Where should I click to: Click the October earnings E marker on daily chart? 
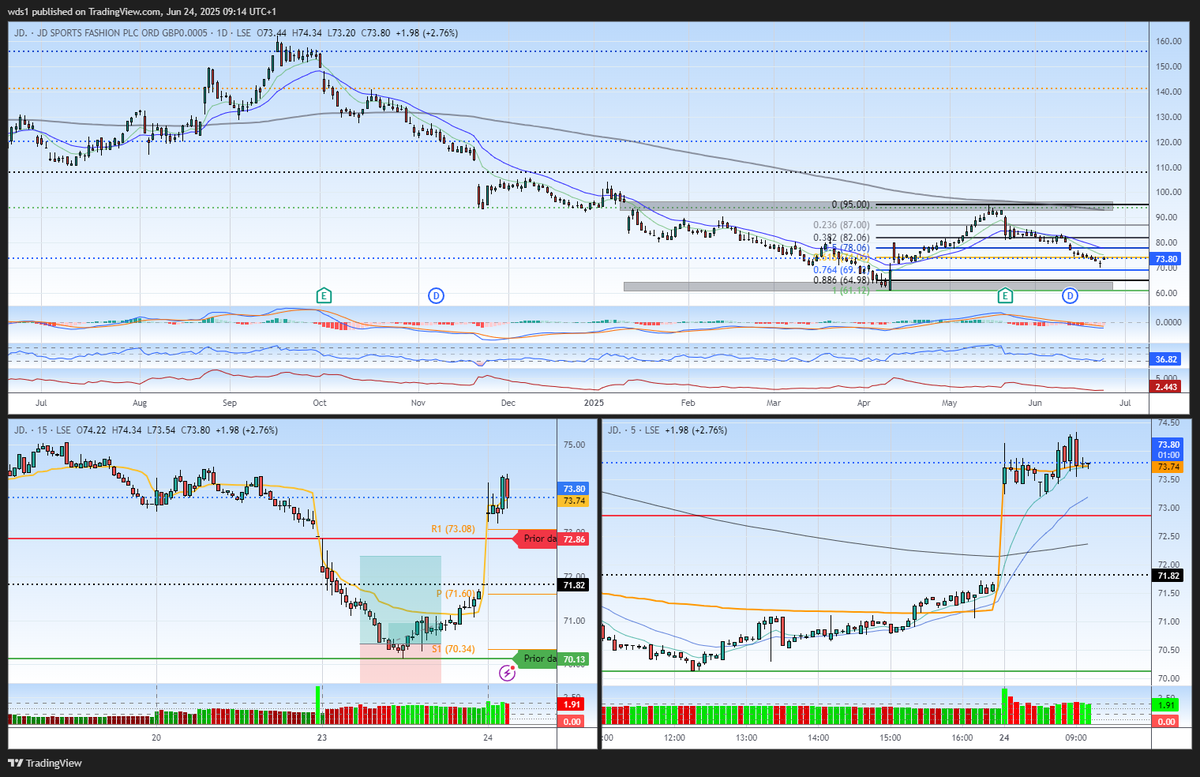(x=323, y=295)
